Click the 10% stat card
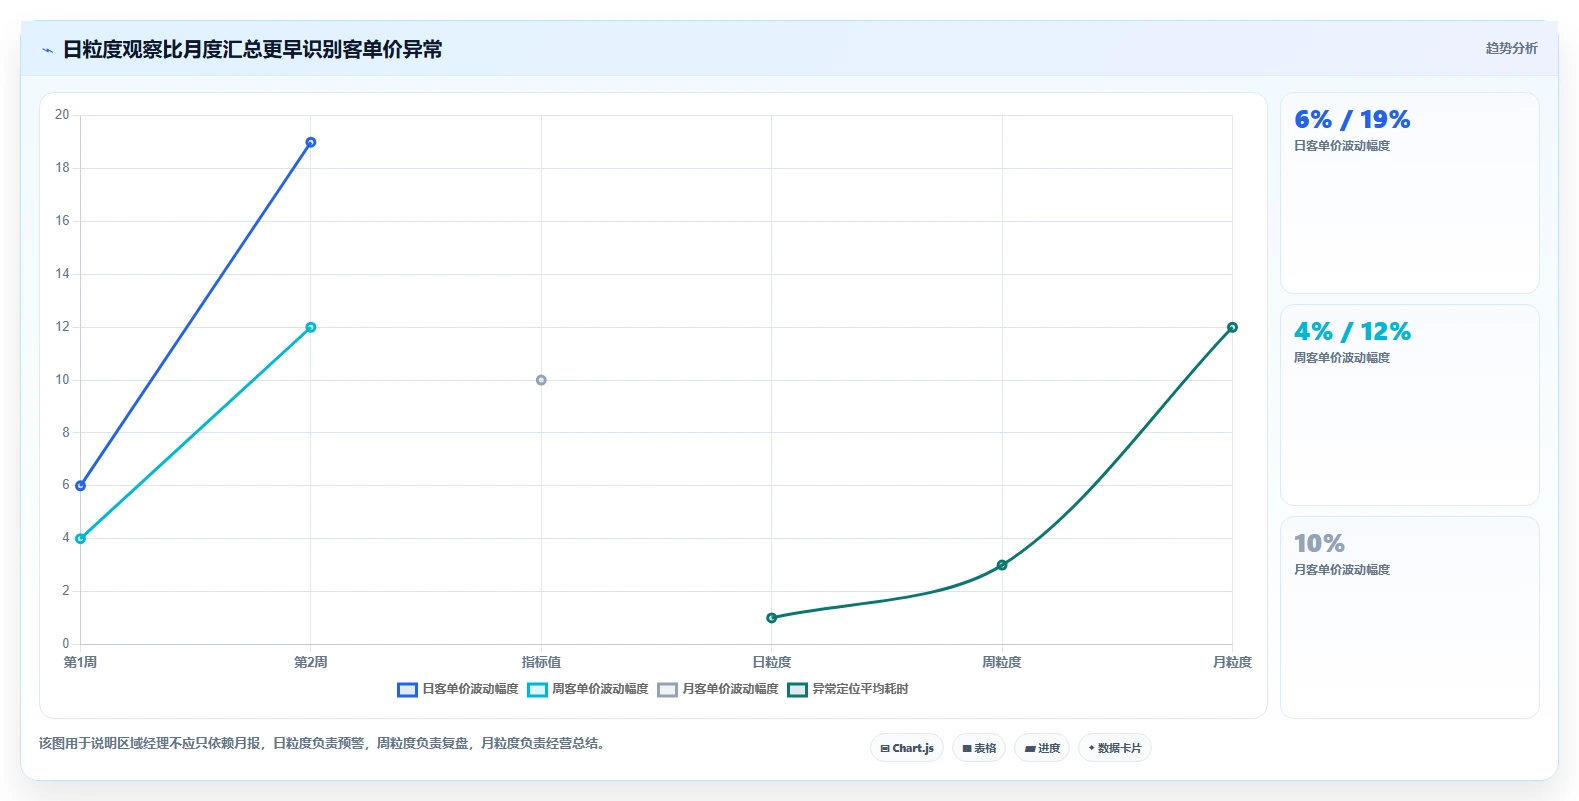The width and height of the screenshot is (1579, 801). point(1409,617)
